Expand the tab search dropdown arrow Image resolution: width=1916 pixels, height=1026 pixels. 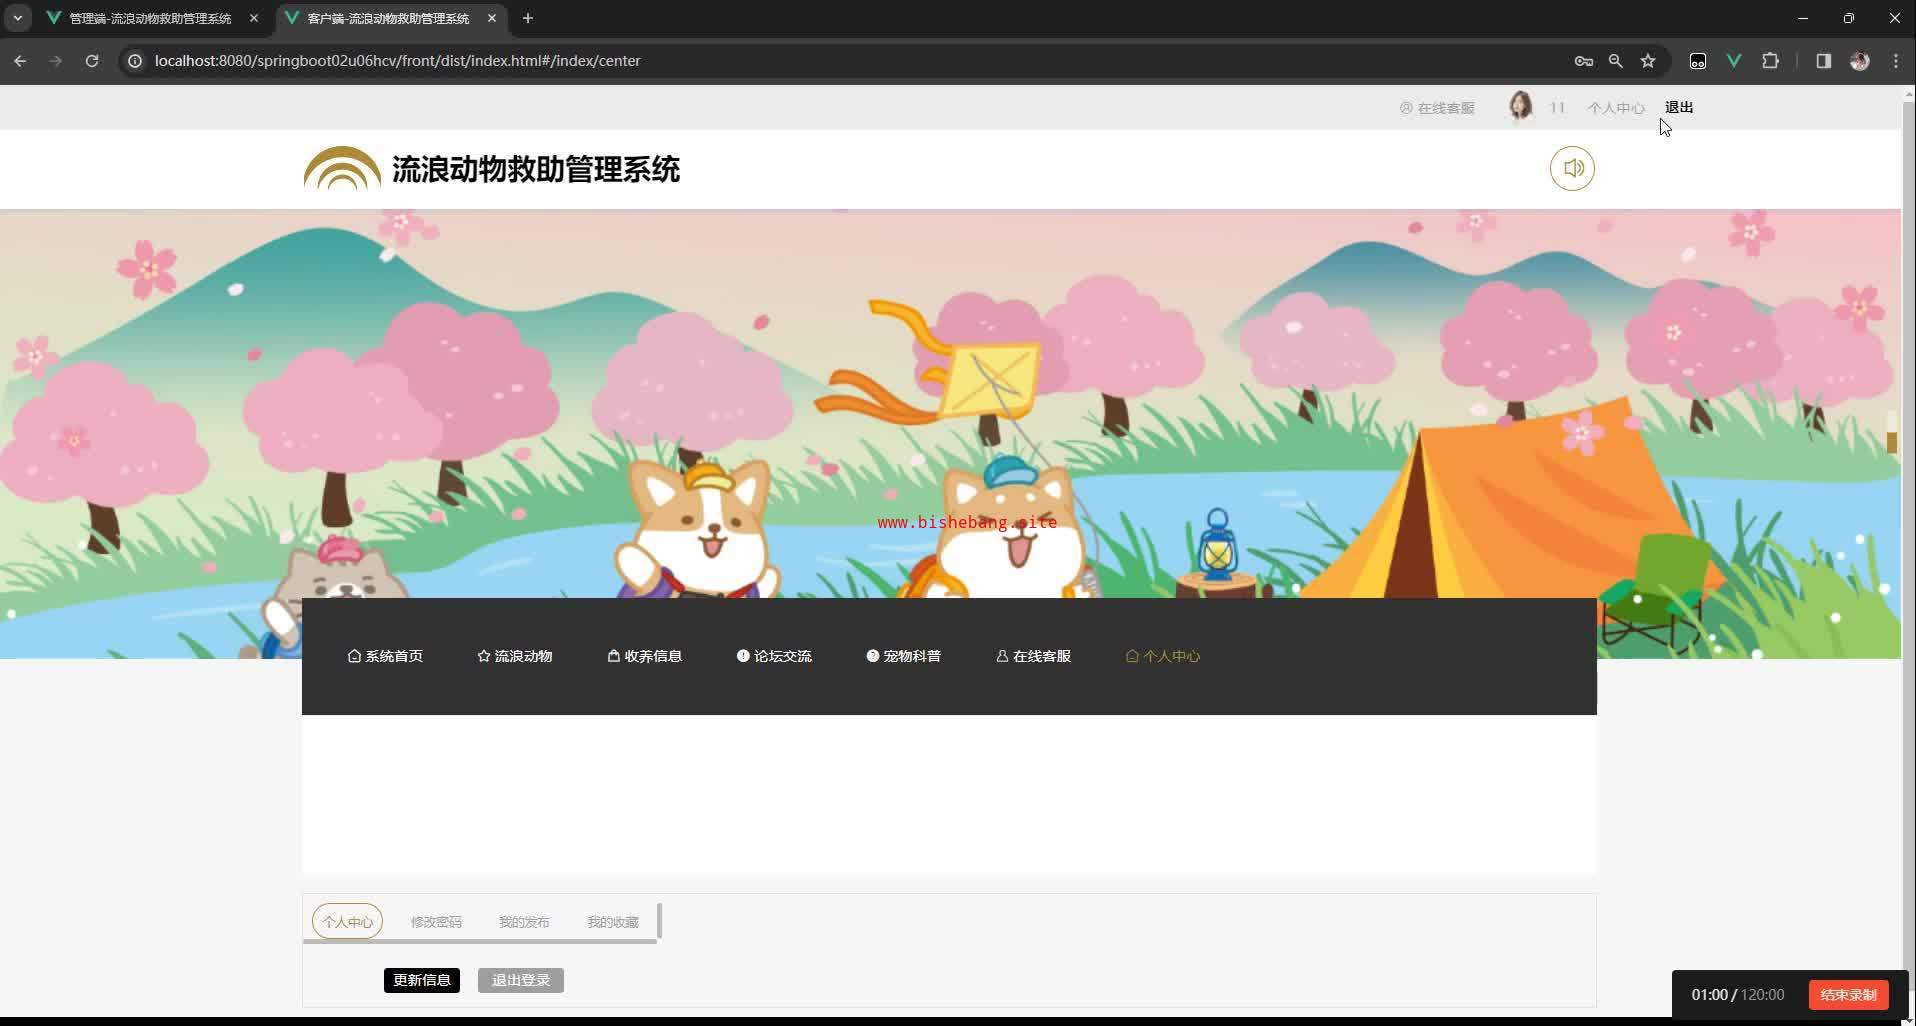tap(17, 18)
